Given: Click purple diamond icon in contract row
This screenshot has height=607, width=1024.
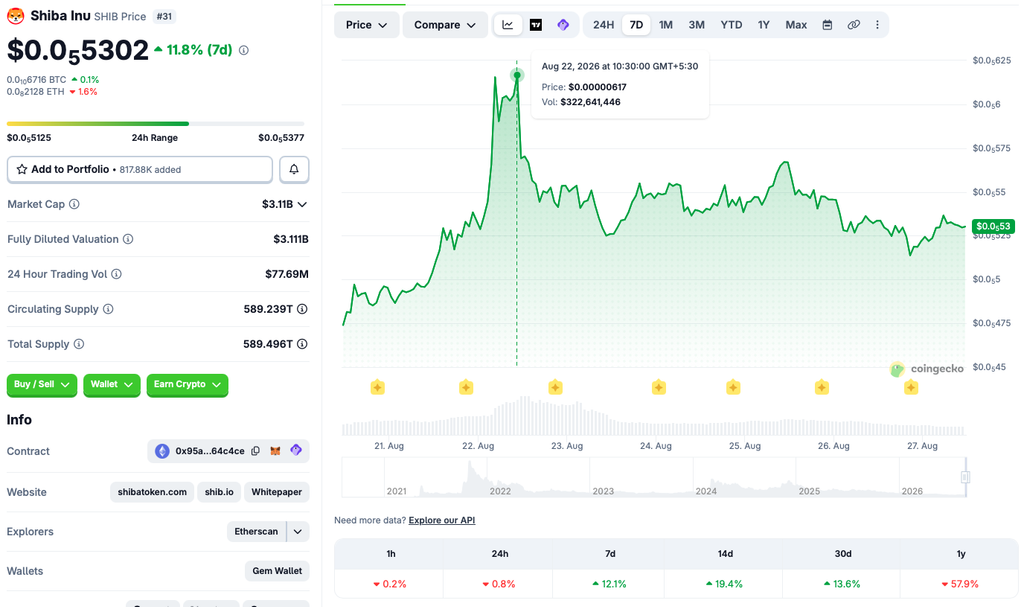Looking at the screenshot, I should [x=296, y=450].
